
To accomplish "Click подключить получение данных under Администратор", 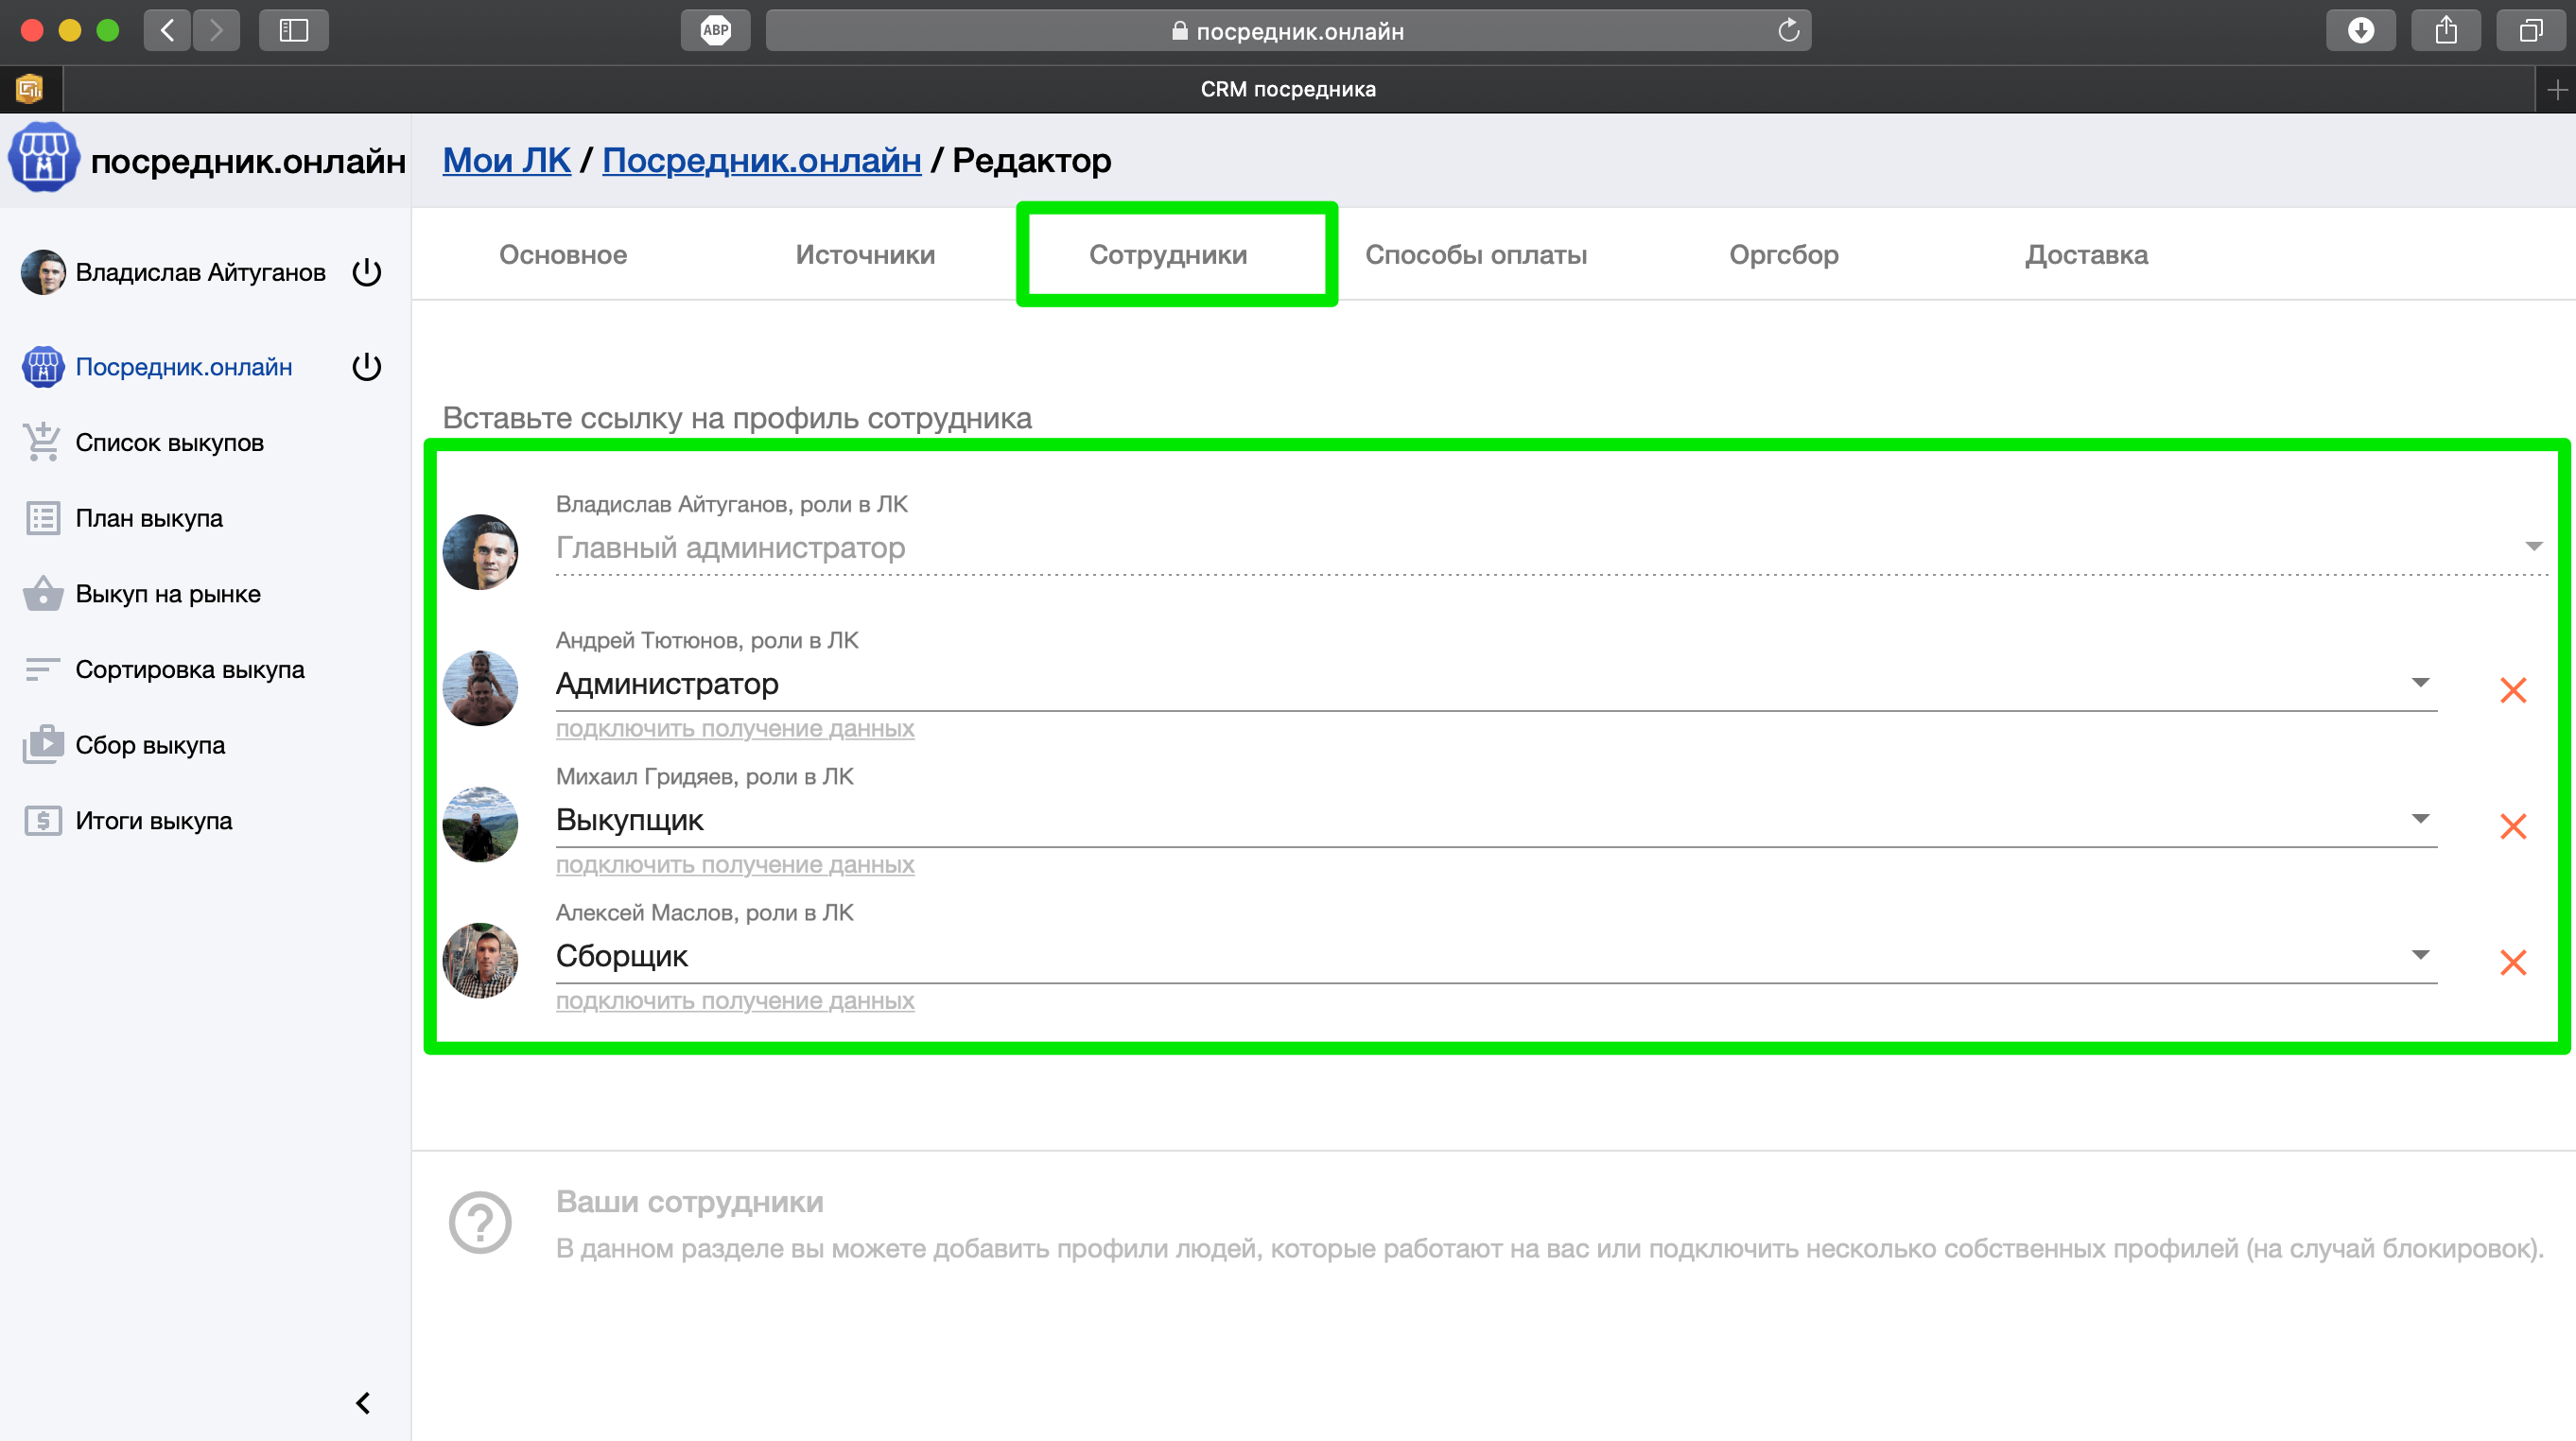I will pos(735,729).
